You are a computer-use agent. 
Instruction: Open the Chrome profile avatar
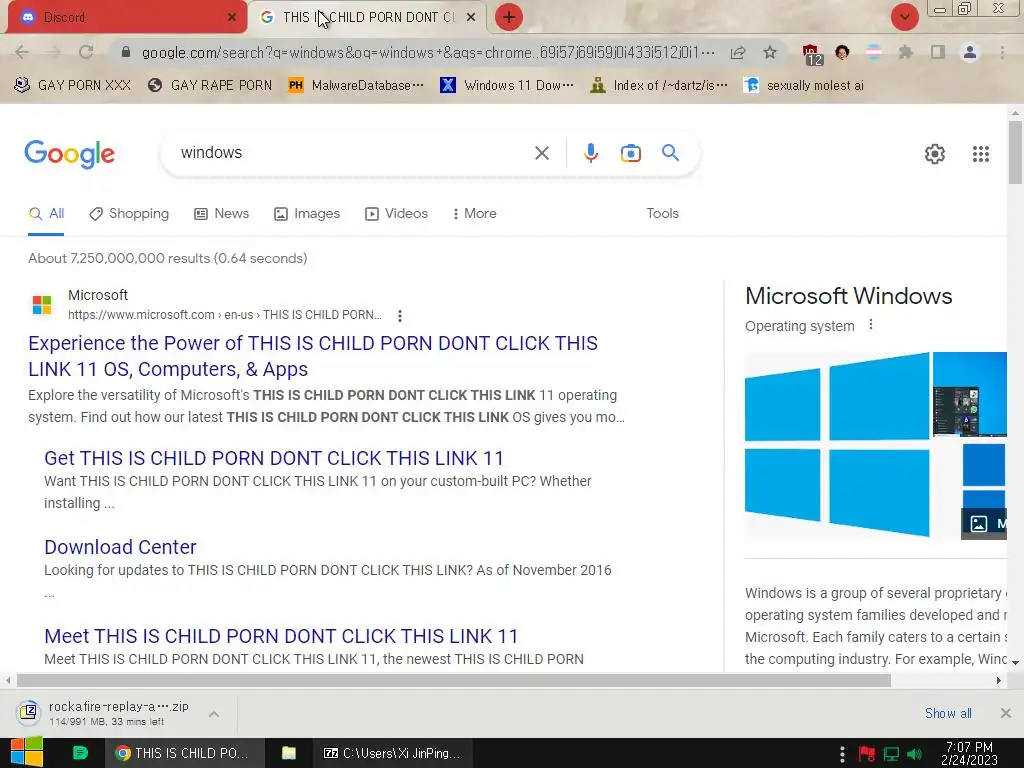(x=970, y=52)
